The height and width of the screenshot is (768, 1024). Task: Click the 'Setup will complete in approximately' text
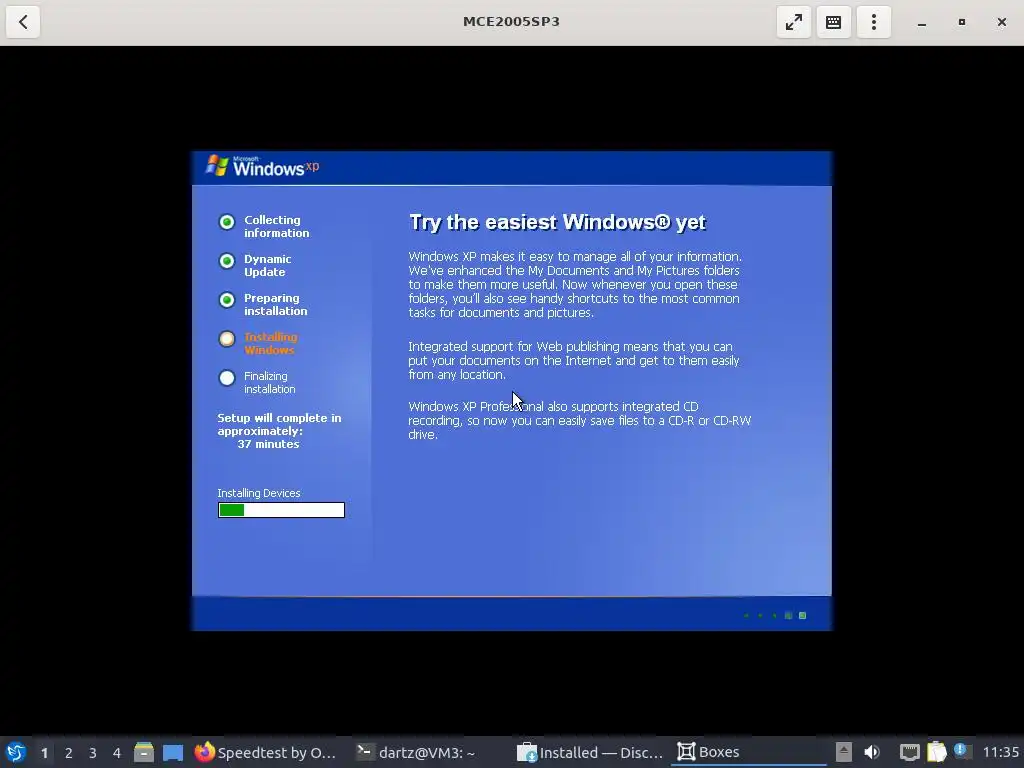tap(280, 424)
